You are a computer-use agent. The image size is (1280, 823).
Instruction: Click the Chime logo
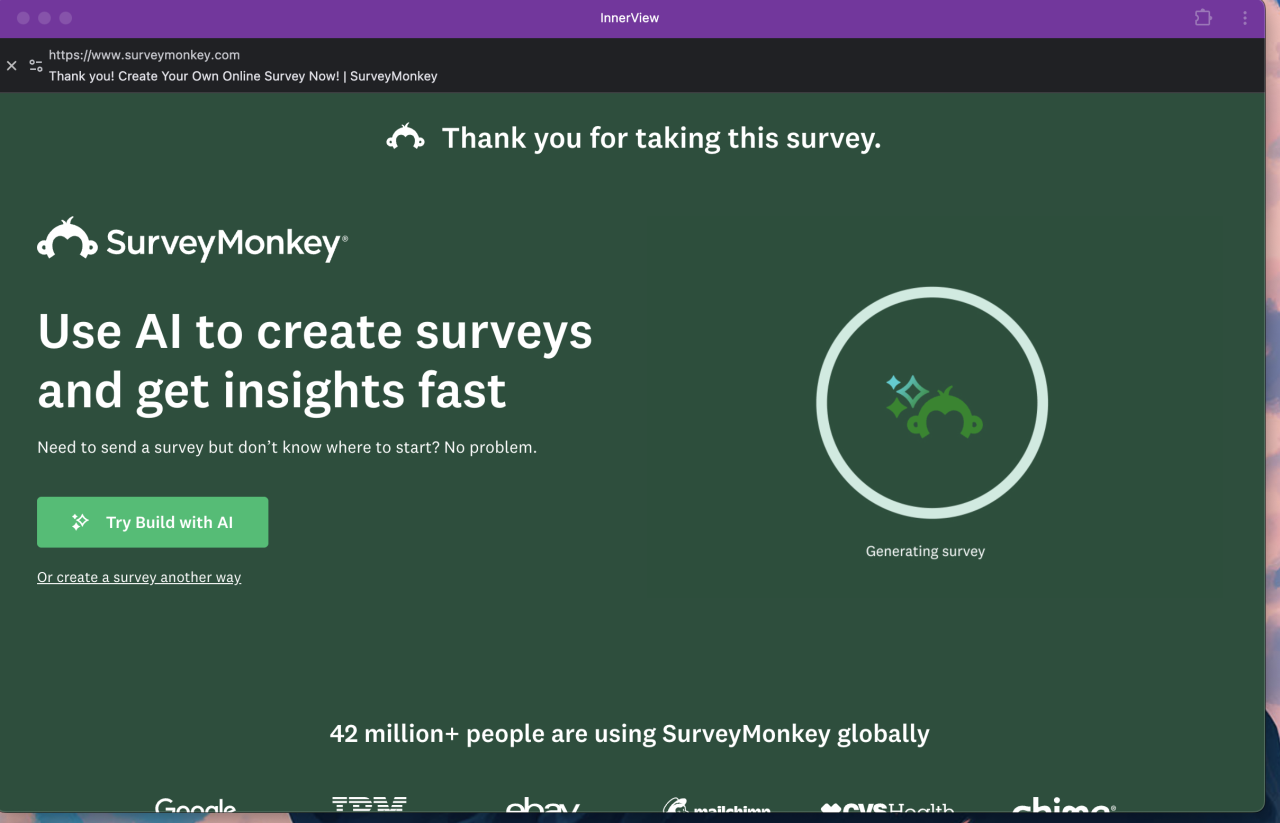[1064, 806]
